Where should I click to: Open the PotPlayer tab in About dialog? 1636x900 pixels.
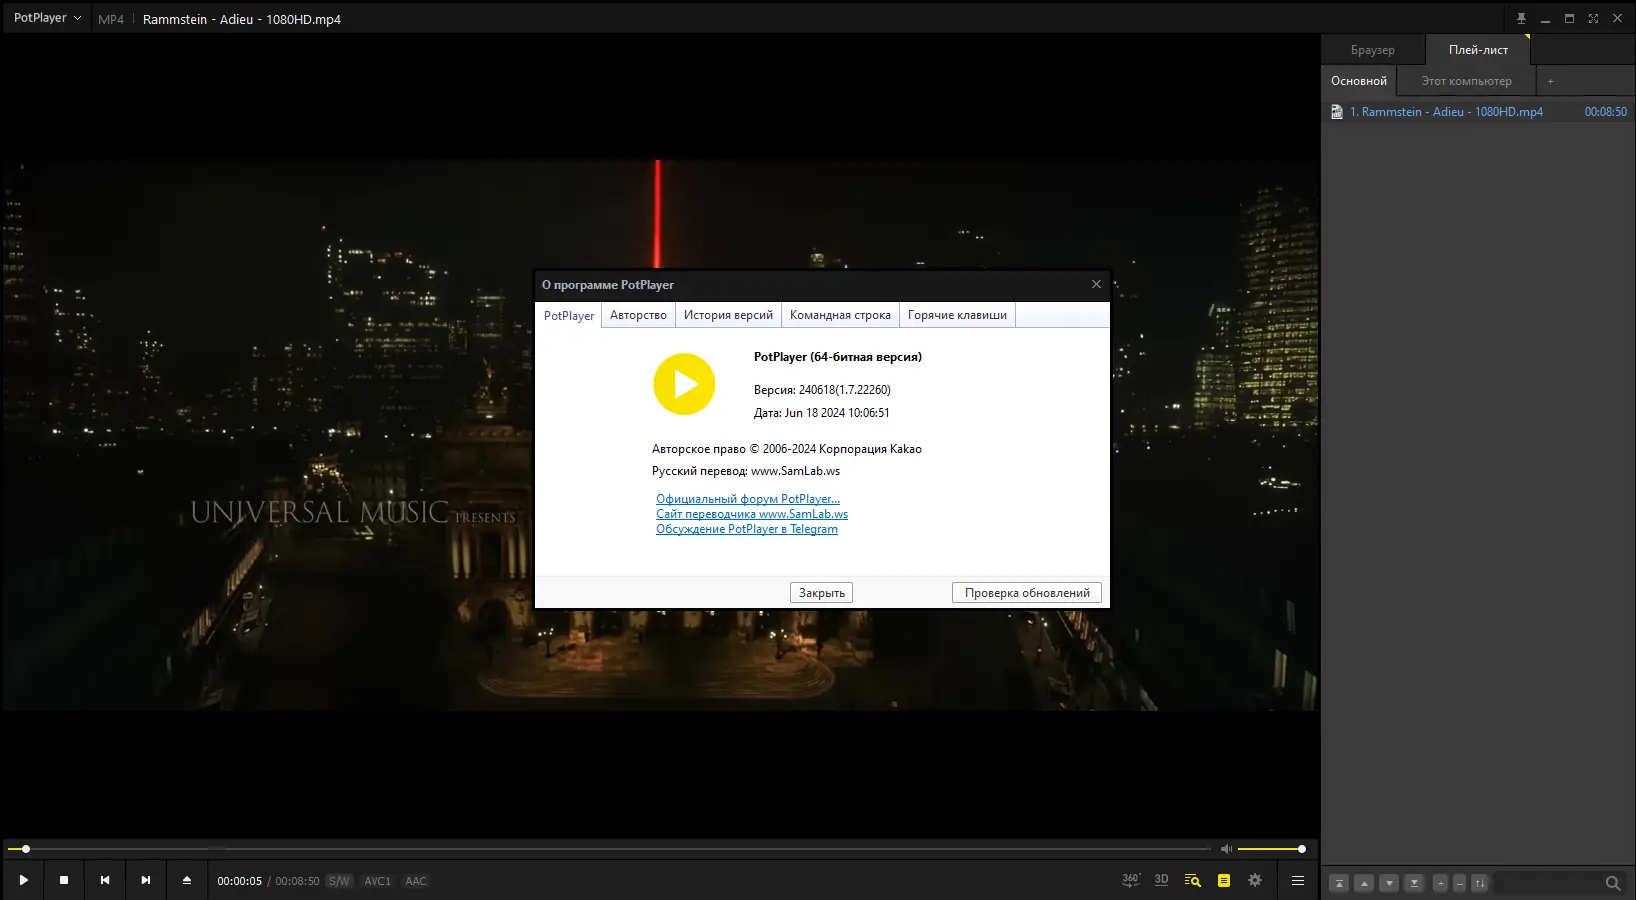(x=569, y=315)
